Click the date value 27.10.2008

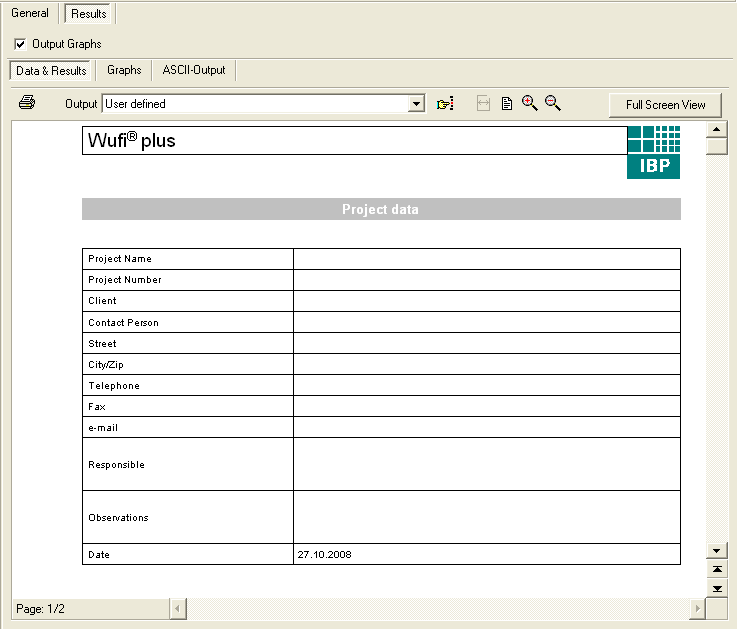pyautogui.click(x=324, y=555)
